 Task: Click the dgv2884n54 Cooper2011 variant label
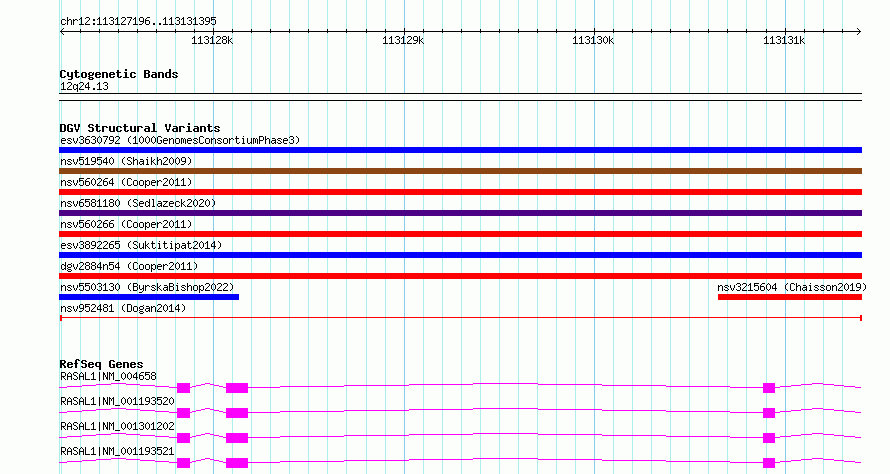pyautogui.click(x=129, y=266)
